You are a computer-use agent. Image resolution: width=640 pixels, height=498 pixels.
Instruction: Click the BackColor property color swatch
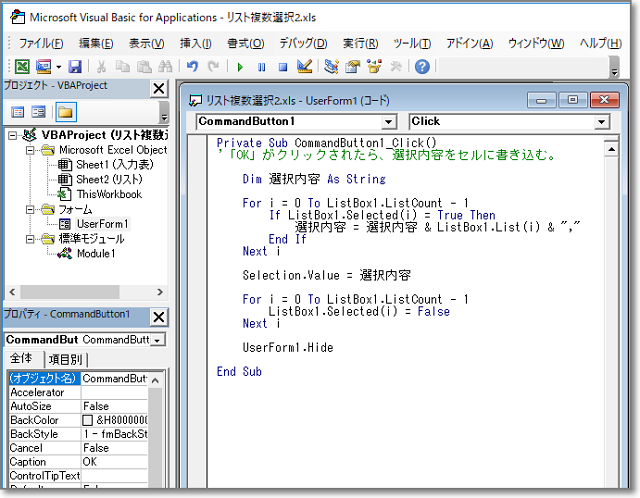coord(88,421)
